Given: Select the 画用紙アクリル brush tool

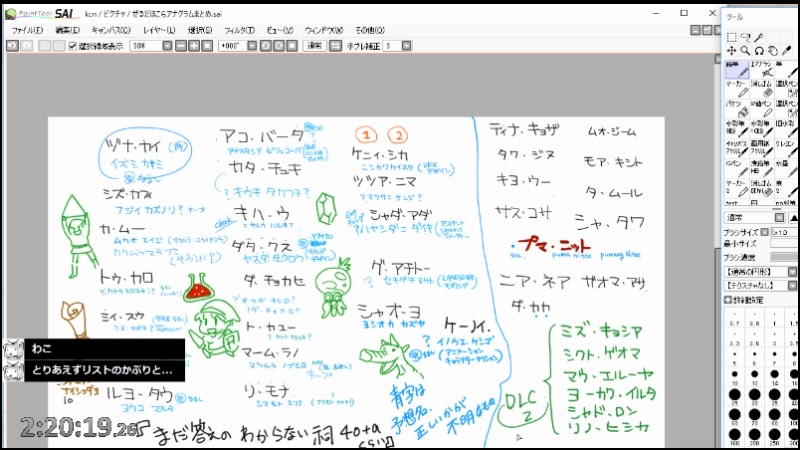Looking at the screenshot, I should pyautogui.click(x=762, y=148).
